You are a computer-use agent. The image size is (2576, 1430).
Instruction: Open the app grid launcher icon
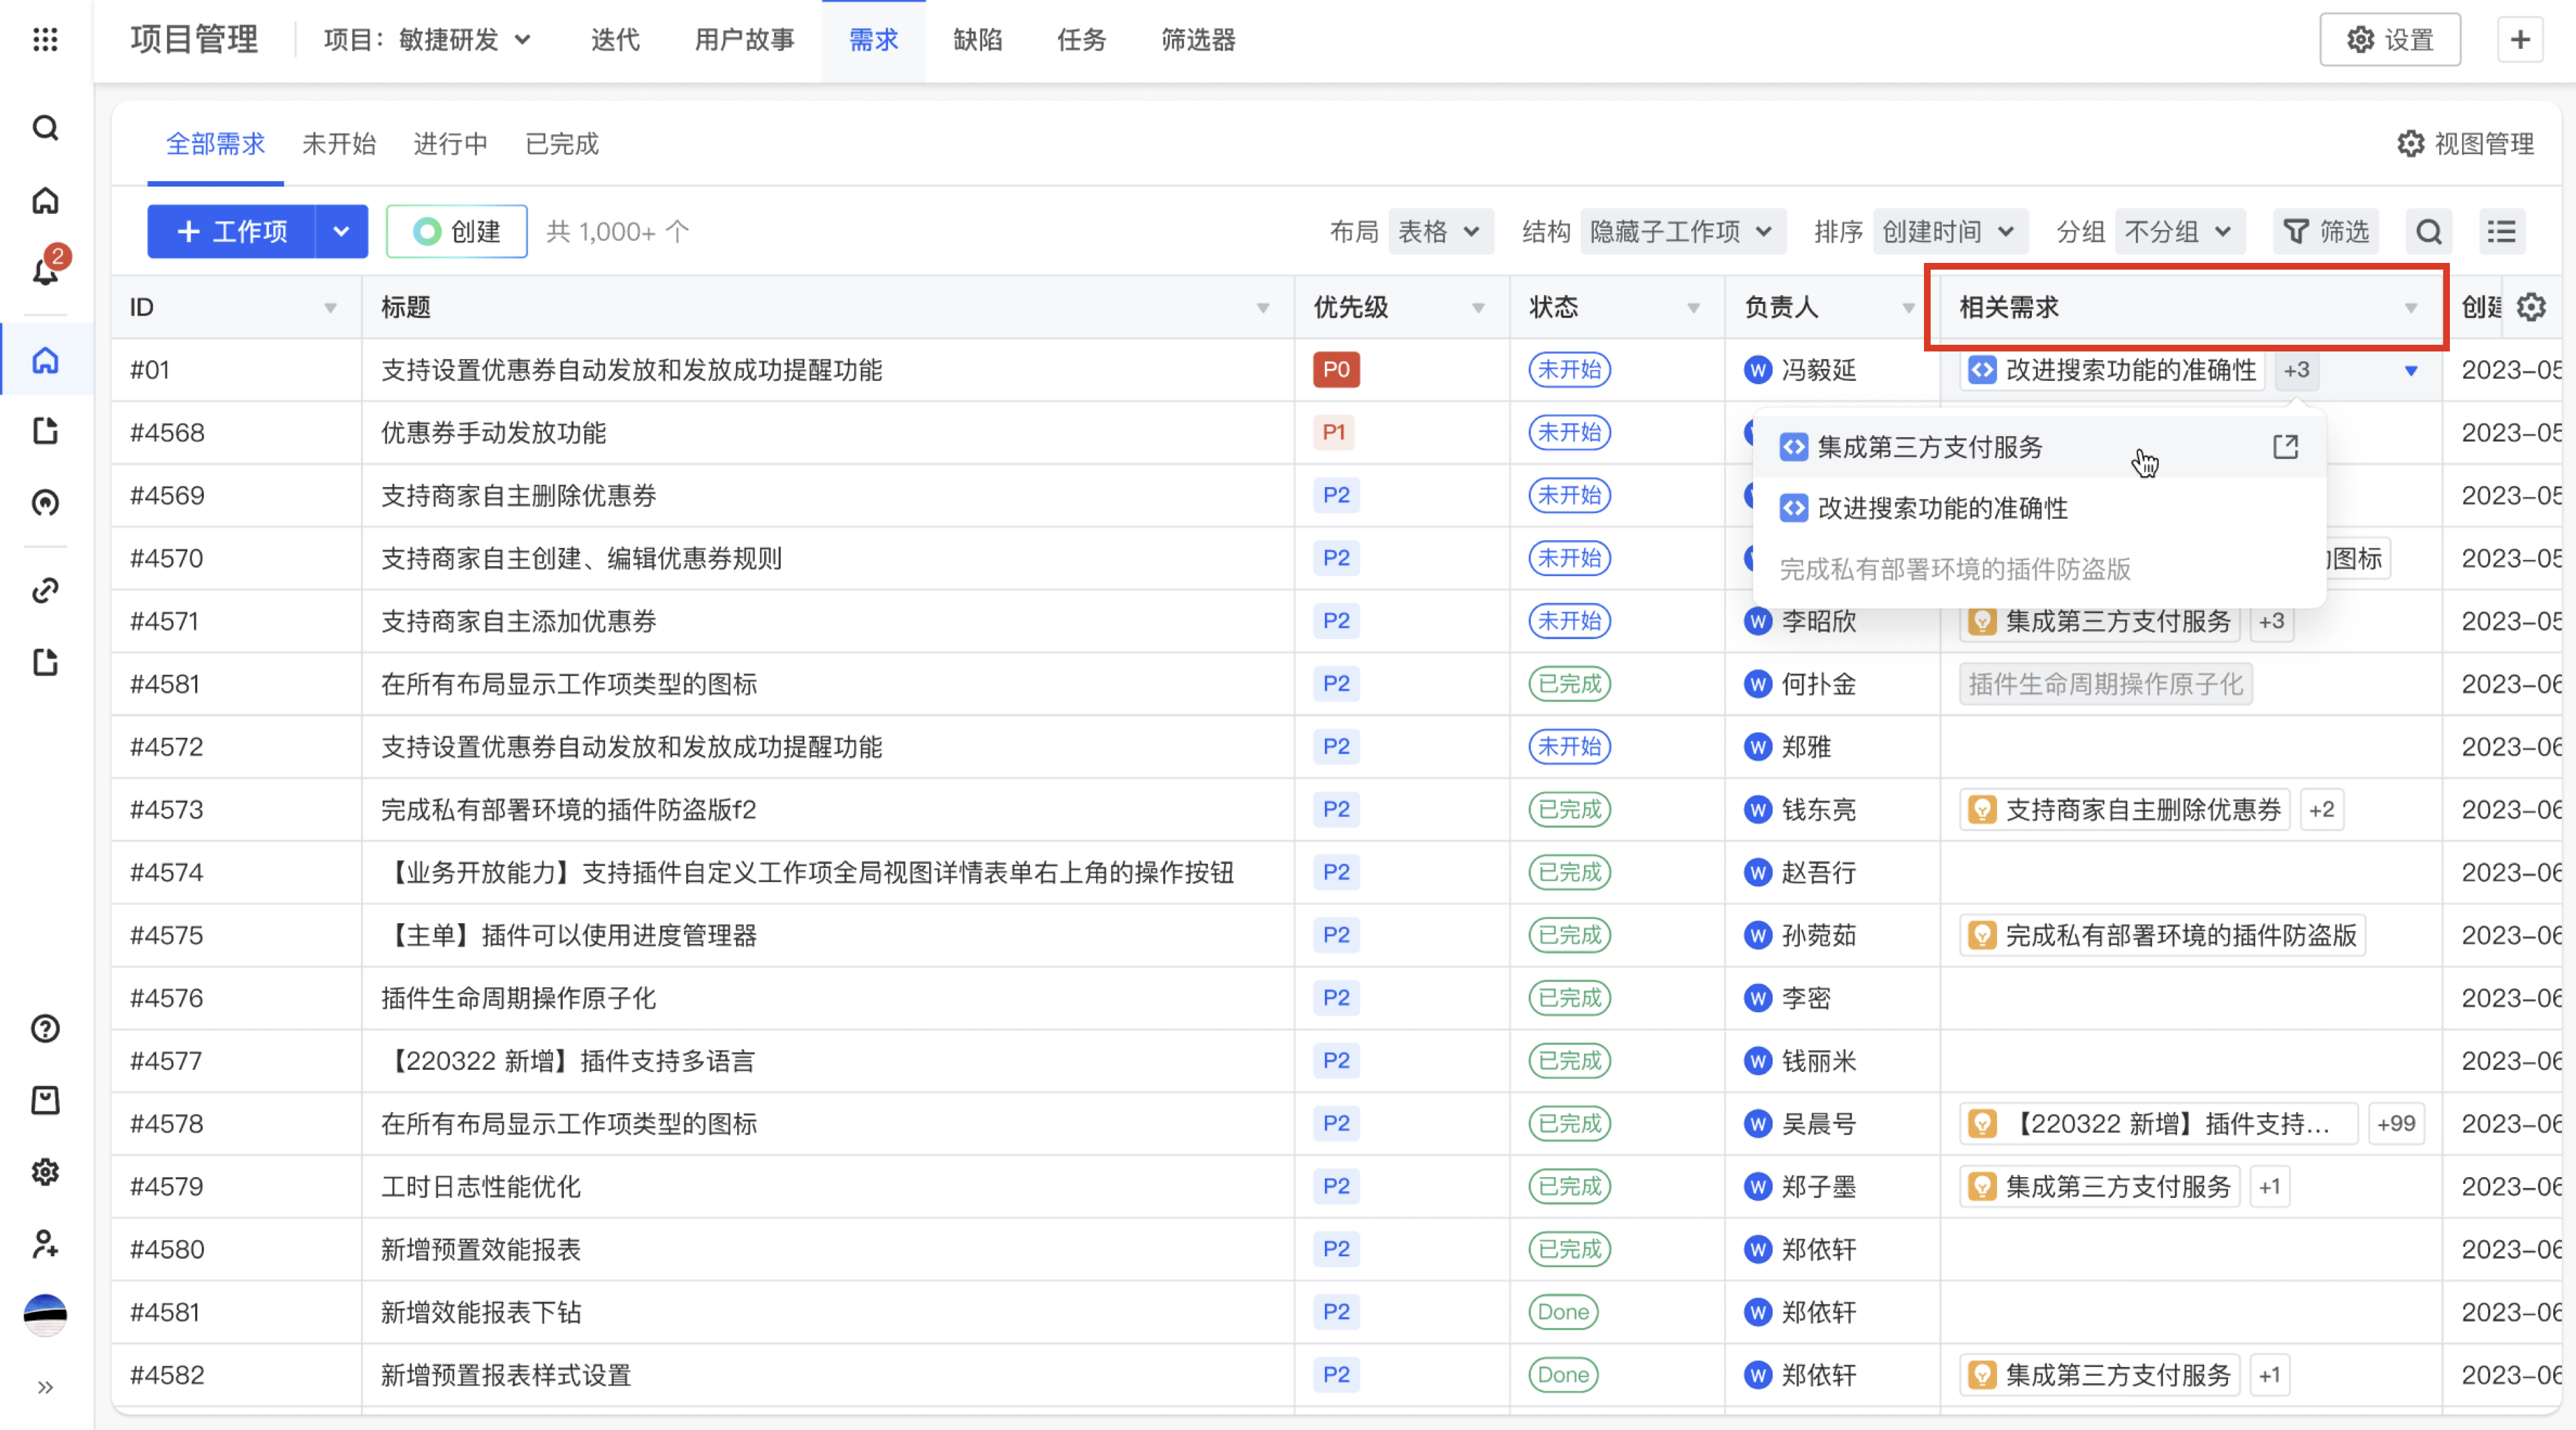click(x=45, y=40)
